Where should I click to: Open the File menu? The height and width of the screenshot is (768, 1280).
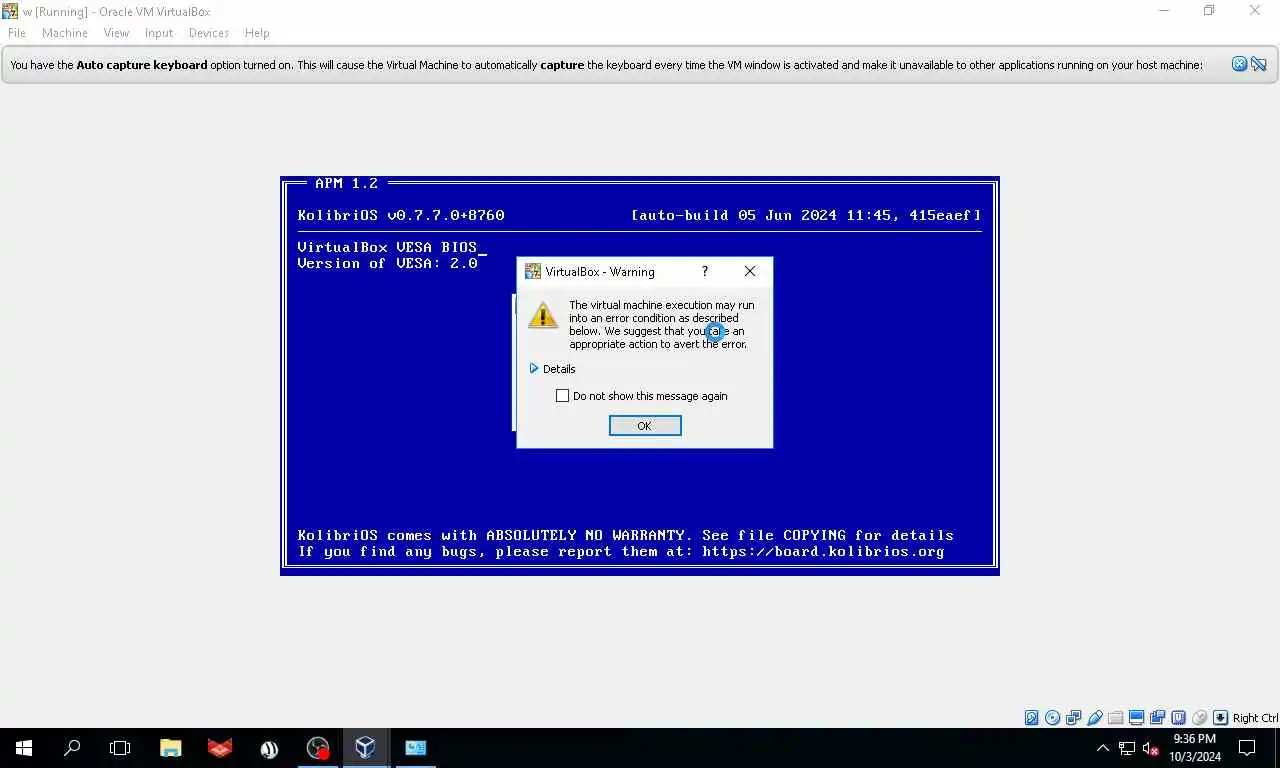(17, 33)
